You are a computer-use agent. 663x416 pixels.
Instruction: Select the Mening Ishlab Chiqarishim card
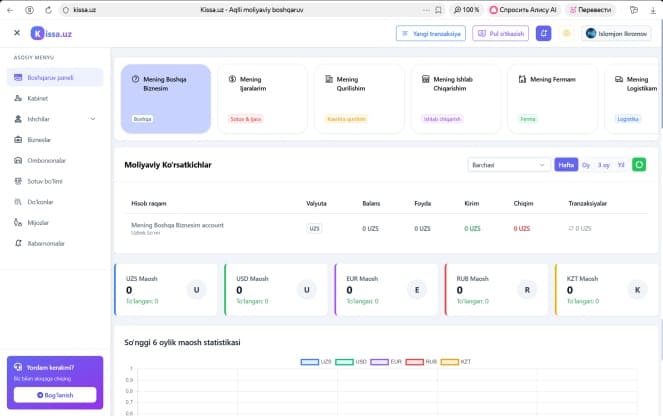click(456, 99)
